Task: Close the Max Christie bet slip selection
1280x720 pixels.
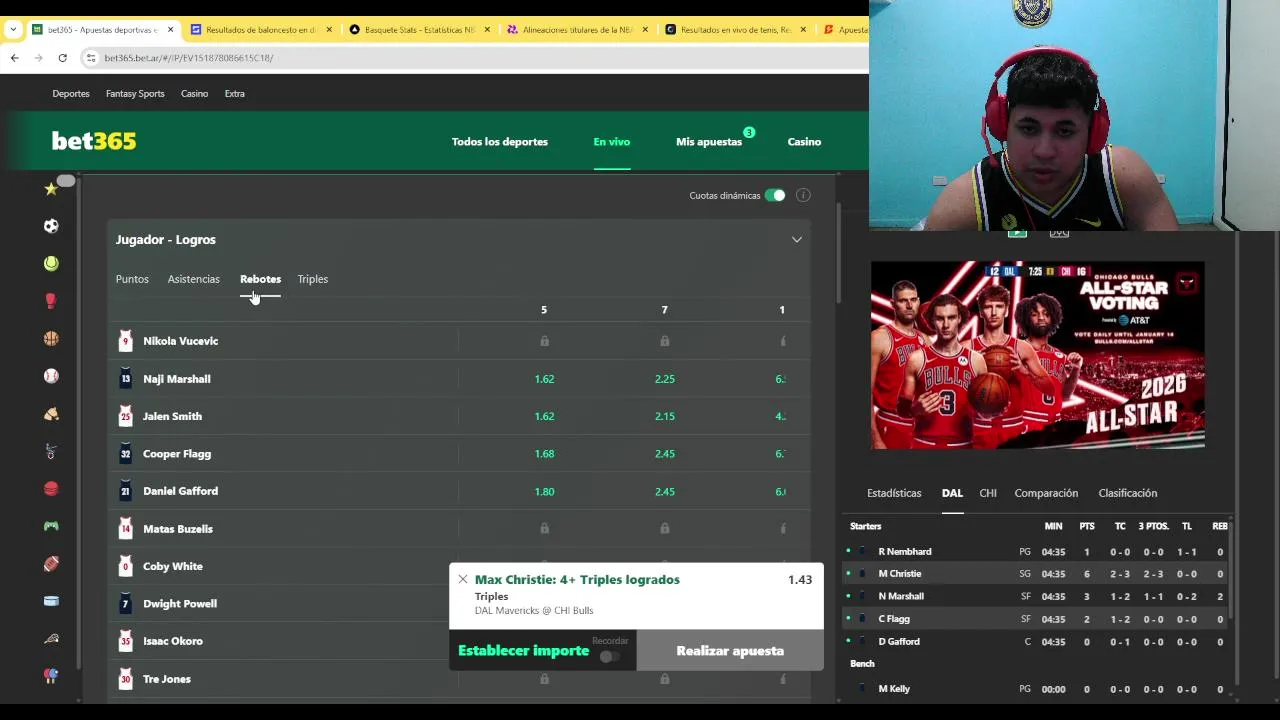Action: coord(462,579)
